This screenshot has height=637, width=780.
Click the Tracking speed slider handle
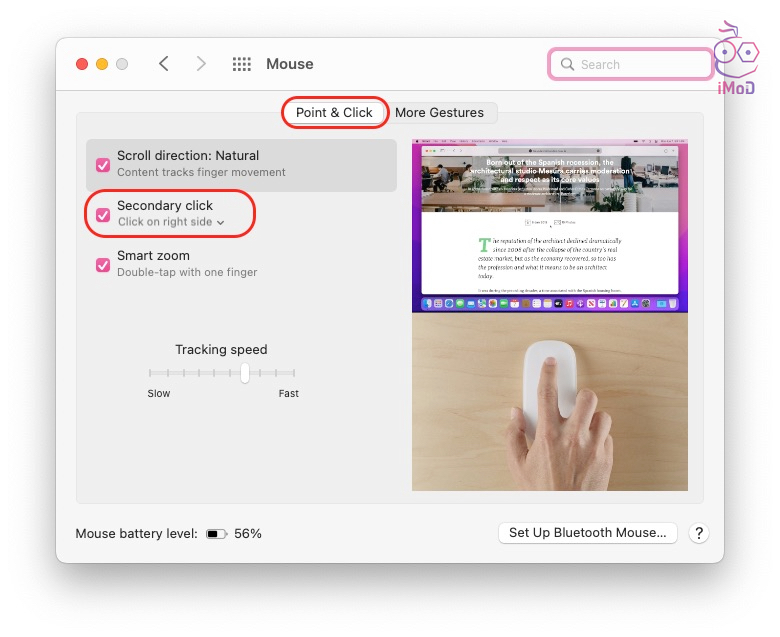244,372
